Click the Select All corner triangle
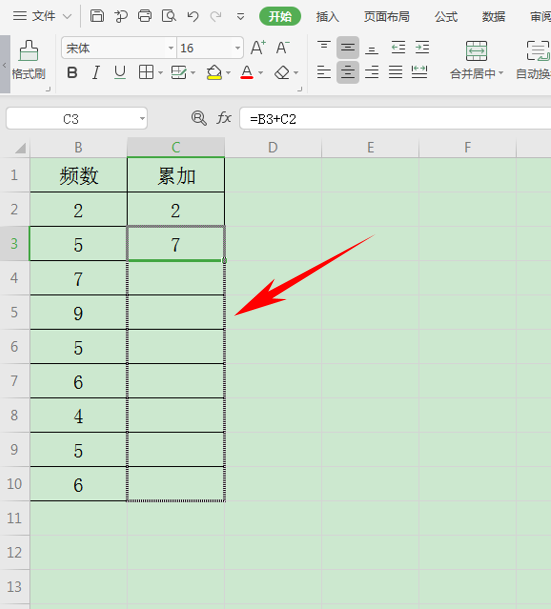 (x=21, y=148)
